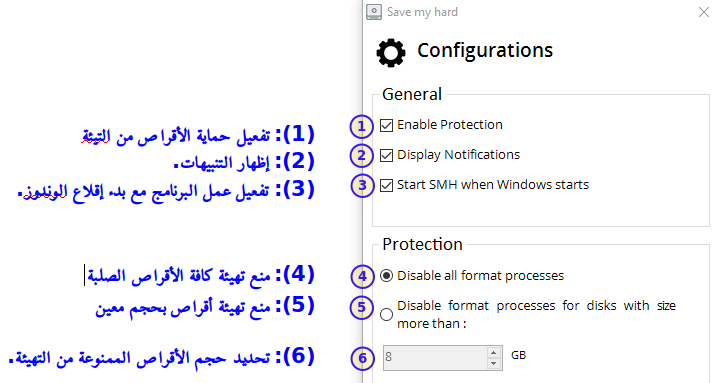
Task: Click the circled number 2 marker
Action: coord(362,156)
